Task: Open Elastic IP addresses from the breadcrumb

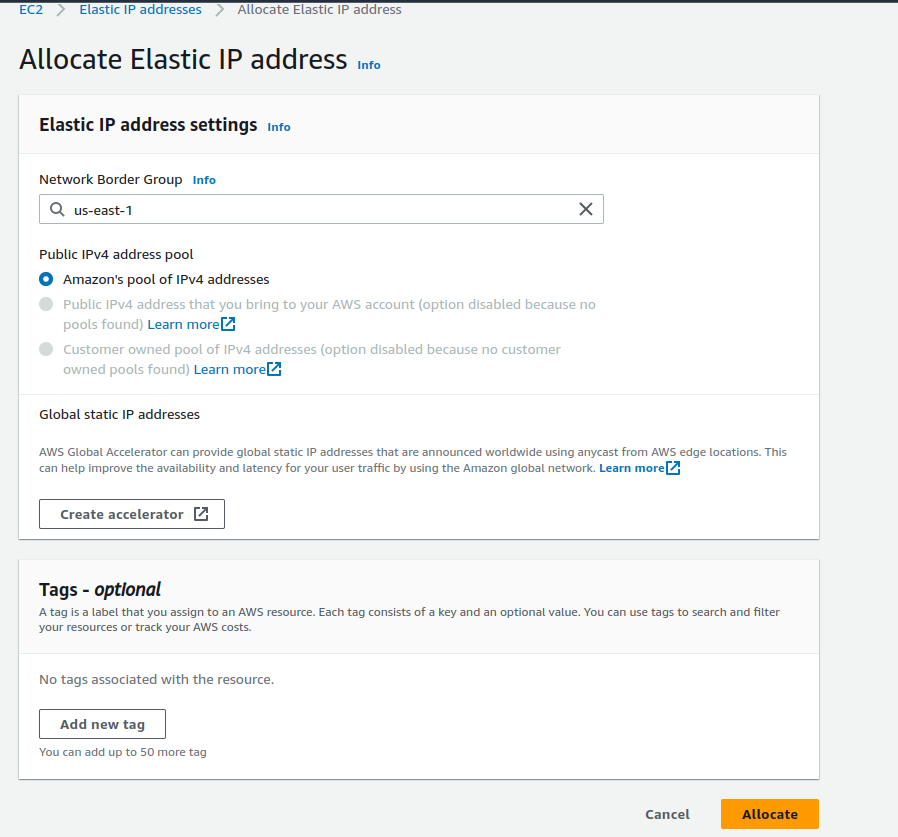Action: [140, 9]
